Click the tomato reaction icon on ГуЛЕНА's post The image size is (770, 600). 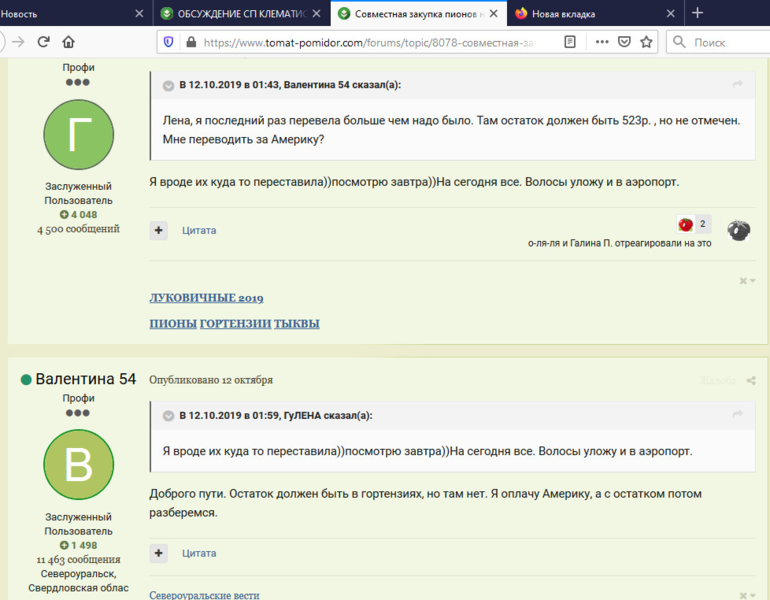[x=686, y=225]
